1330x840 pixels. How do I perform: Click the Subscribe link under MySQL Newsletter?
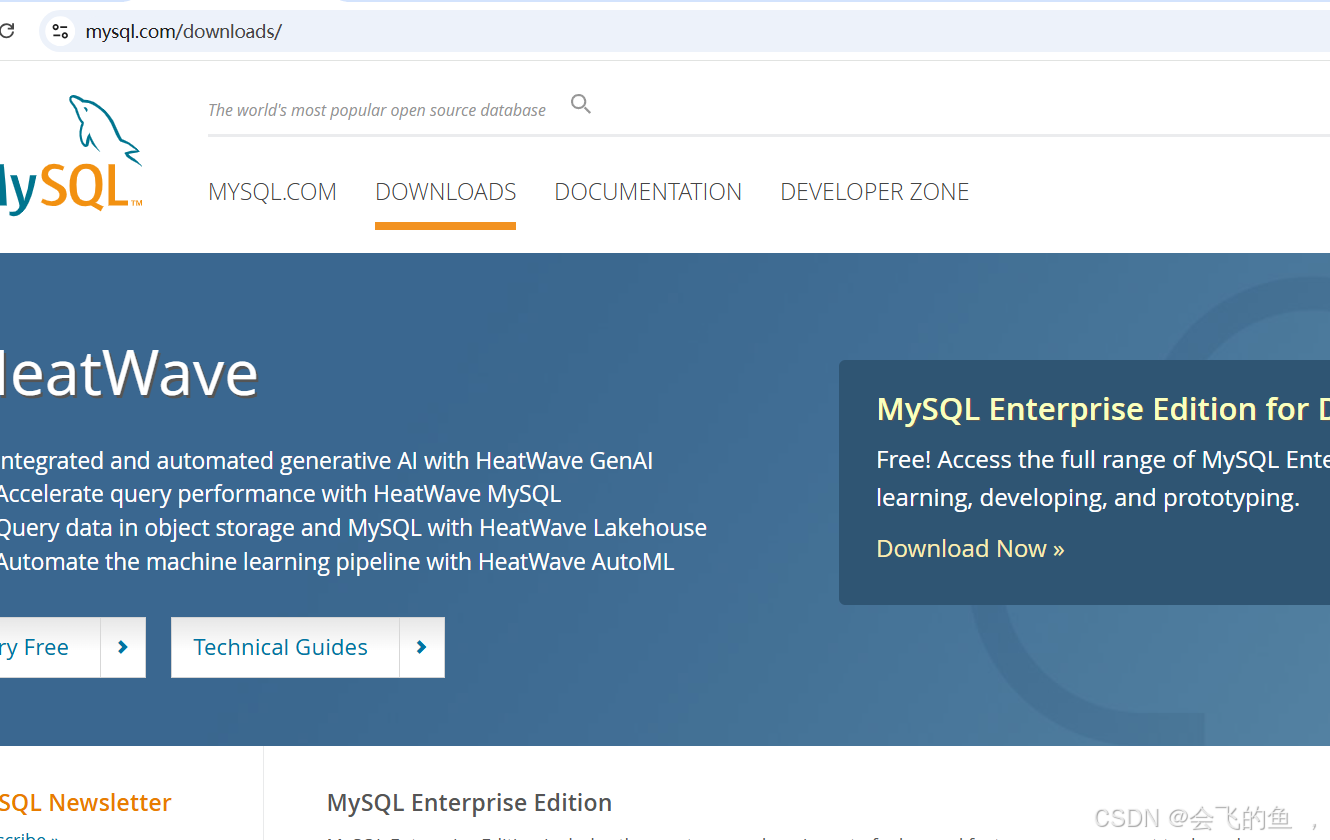click(x=25, y=833)
